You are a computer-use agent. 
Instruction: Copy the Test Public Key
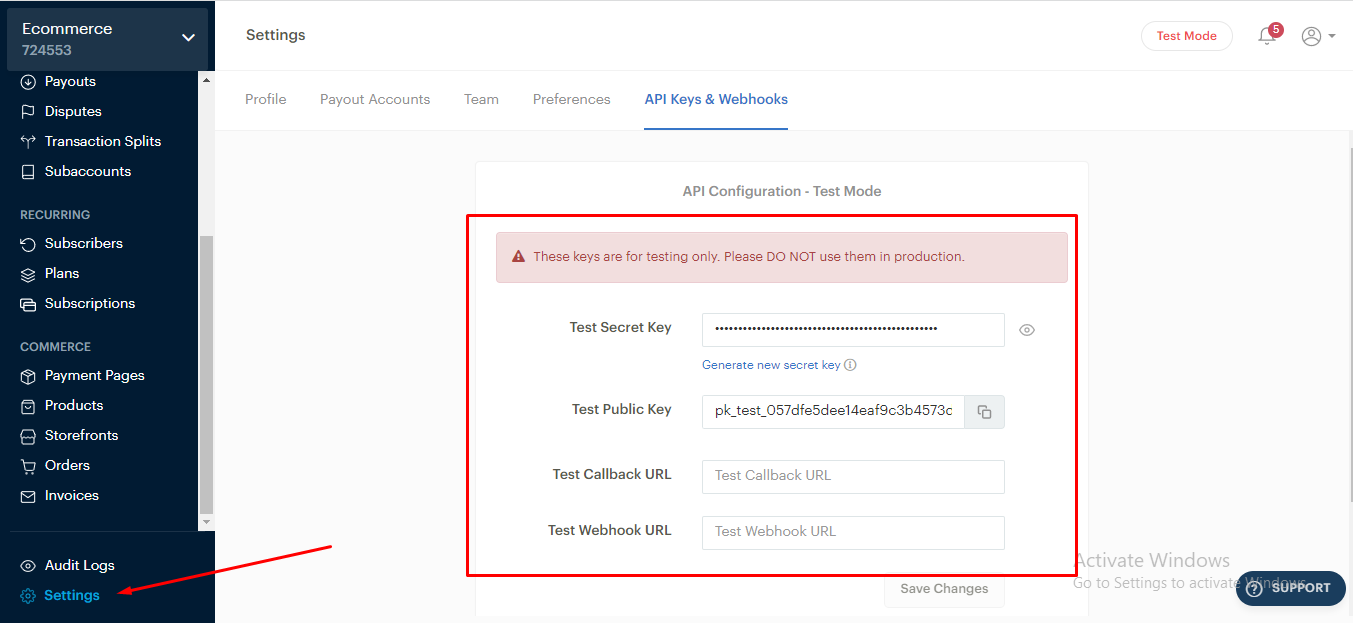pos(984,412)
